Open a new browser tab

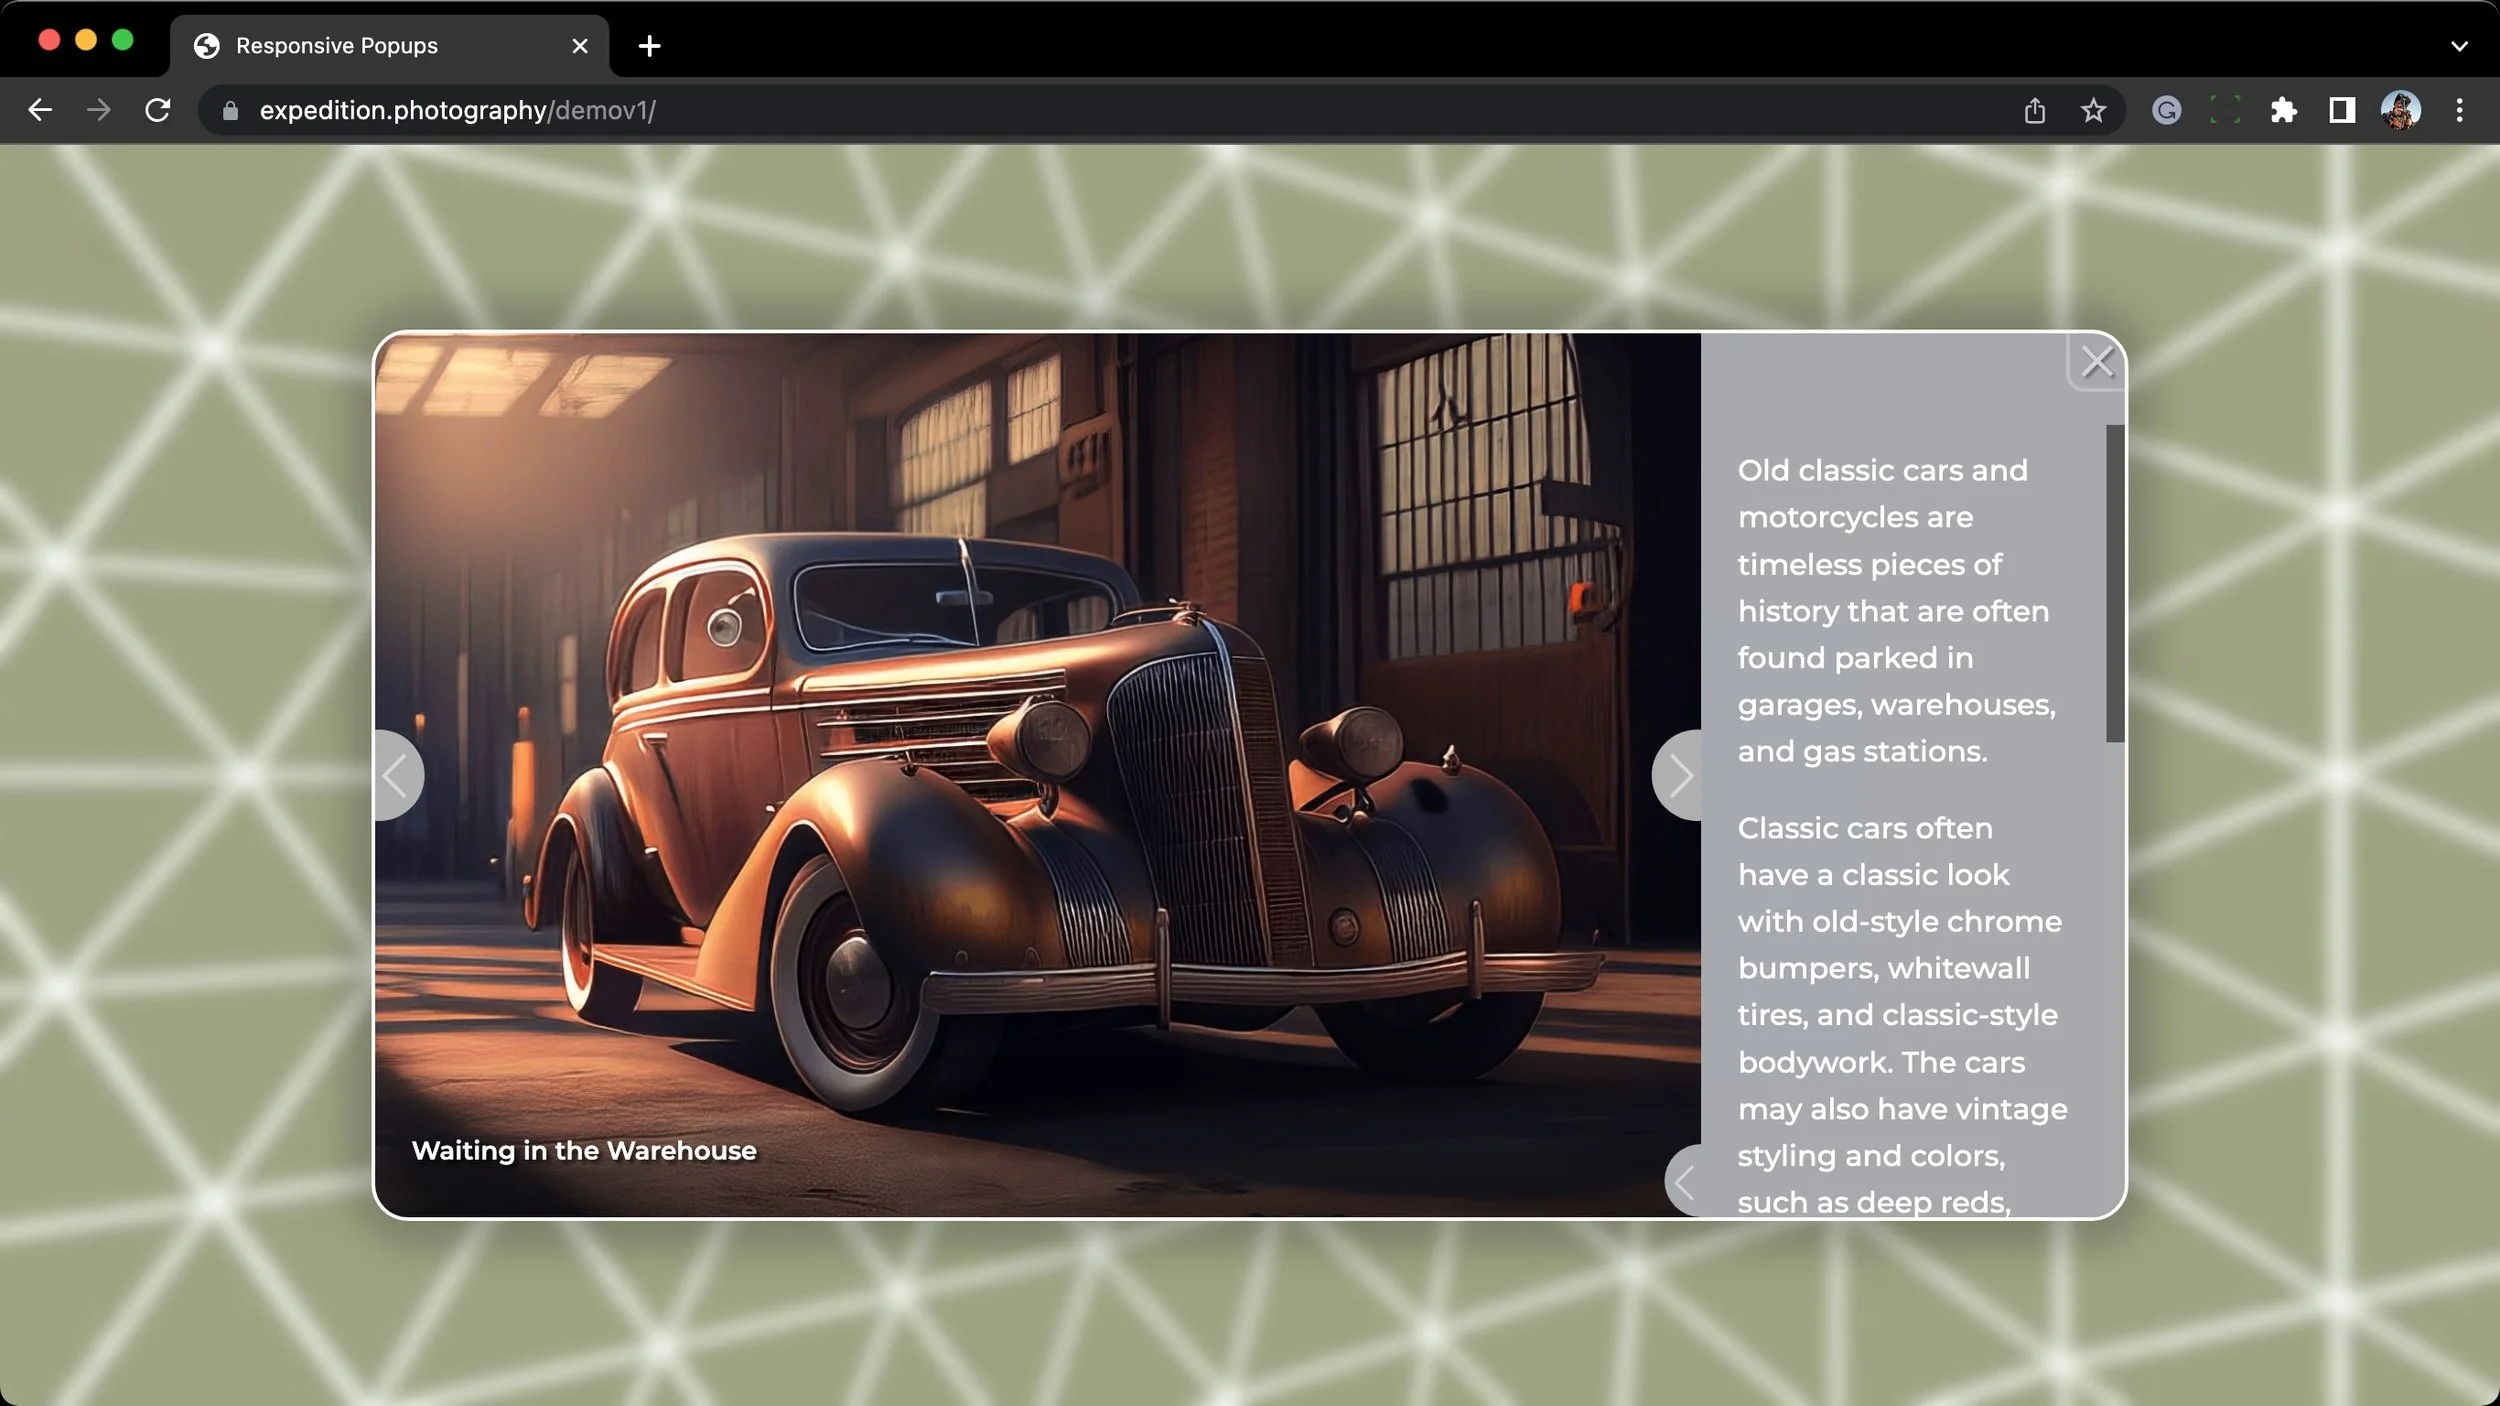click(649, 46)
